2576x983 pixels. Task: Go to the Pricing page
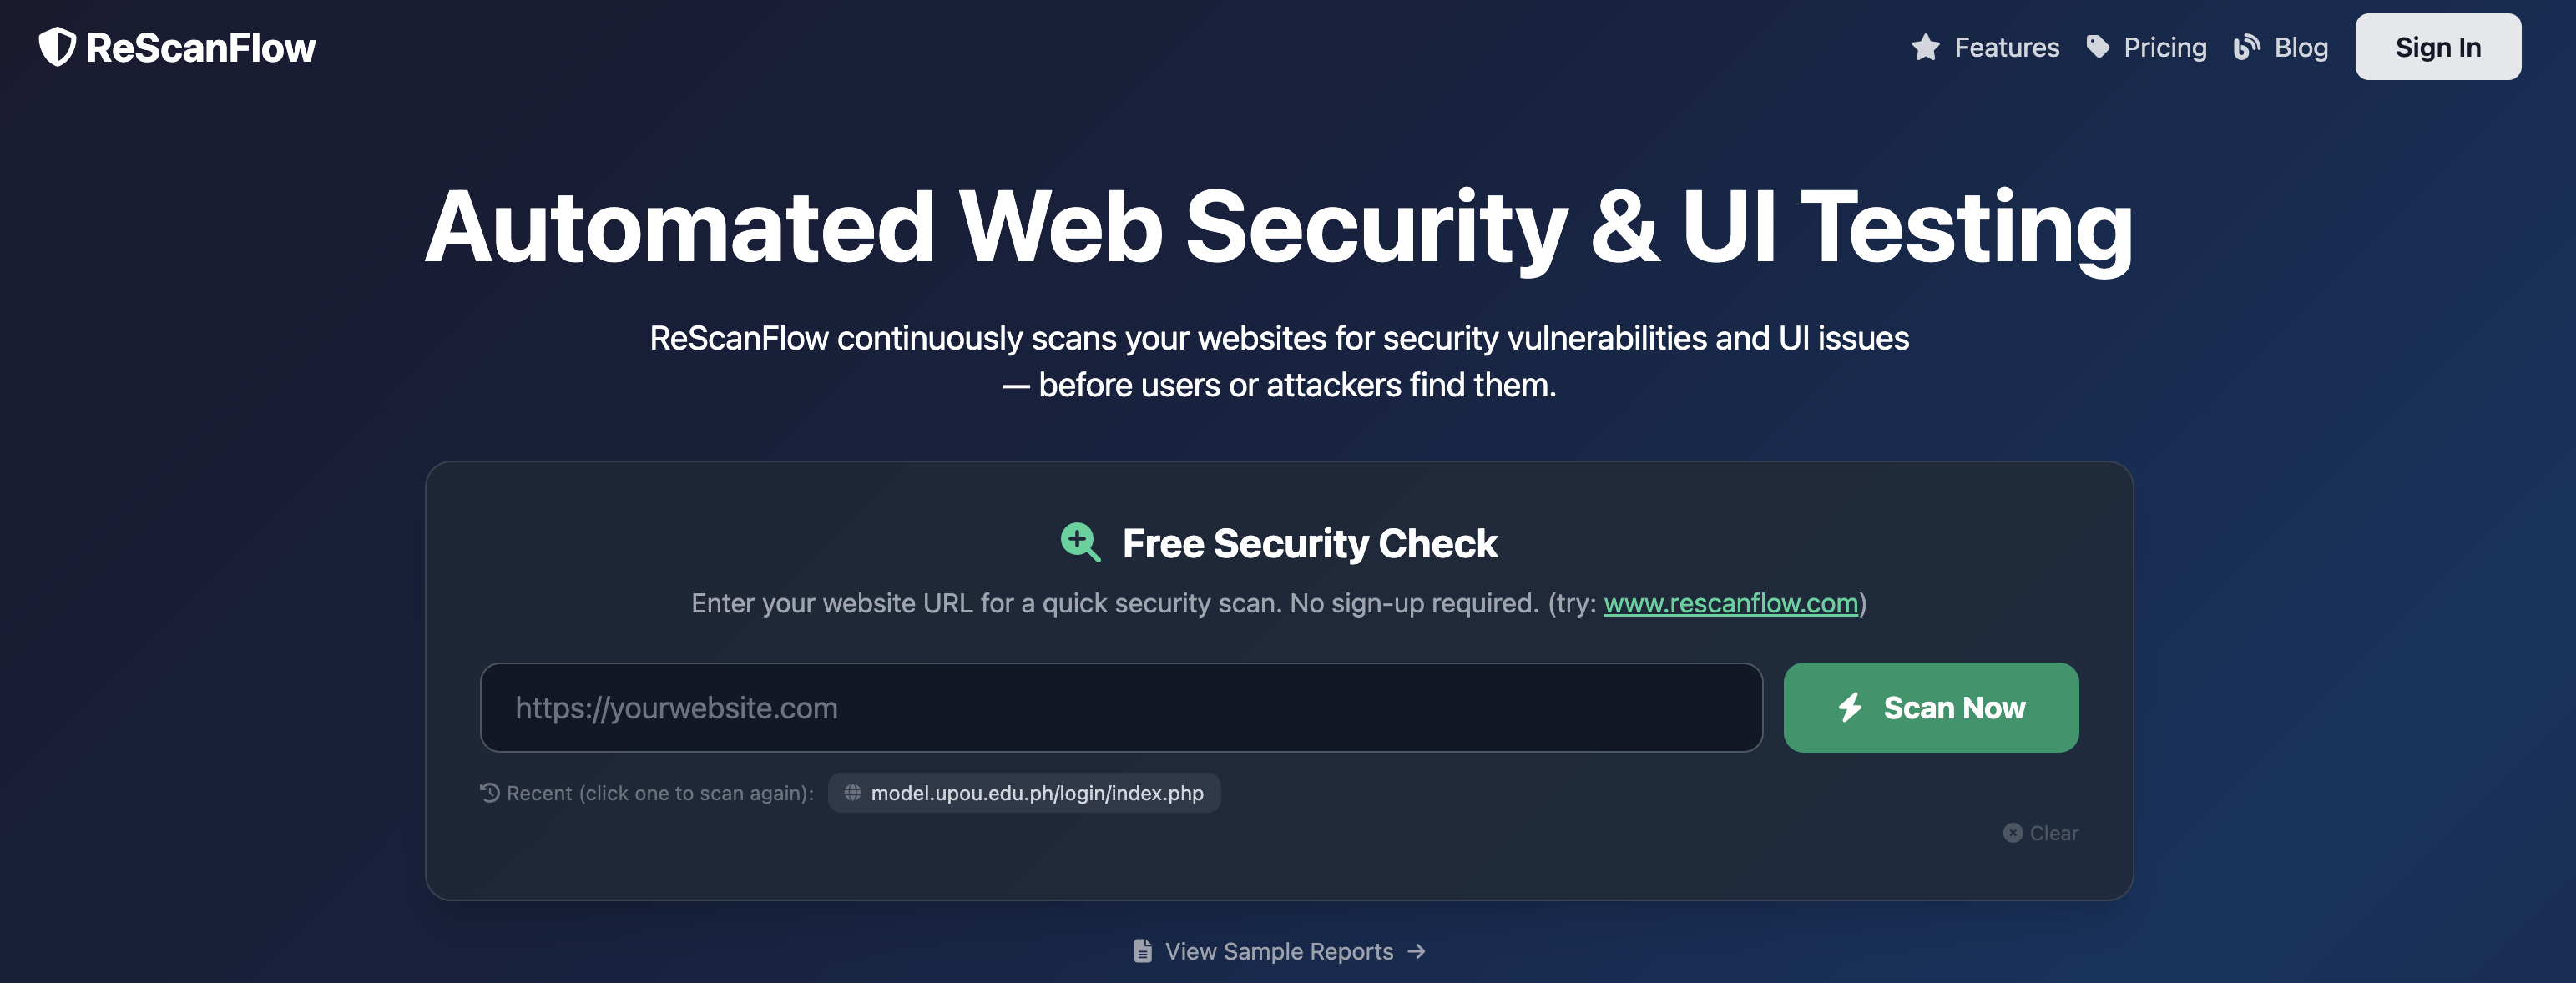pos(2164,47)
